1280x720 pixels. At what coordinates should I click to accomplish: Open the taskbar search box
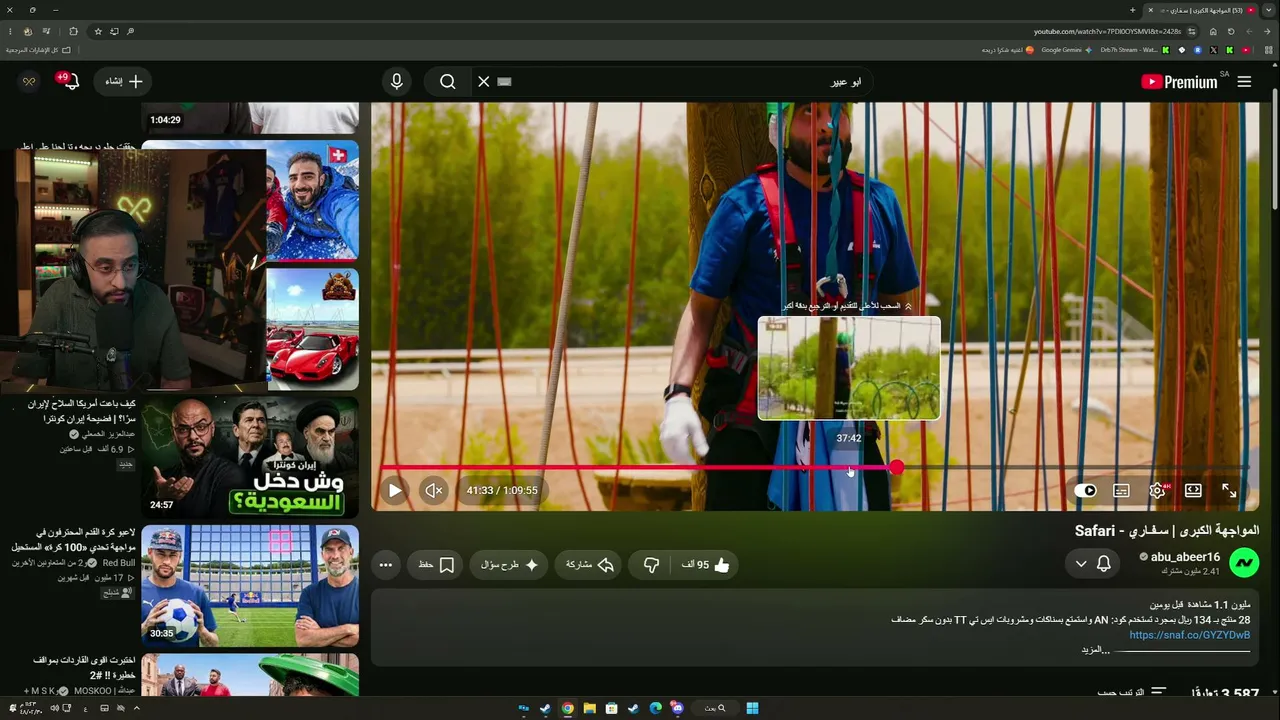pyautogui.click(x=714, y=708)
